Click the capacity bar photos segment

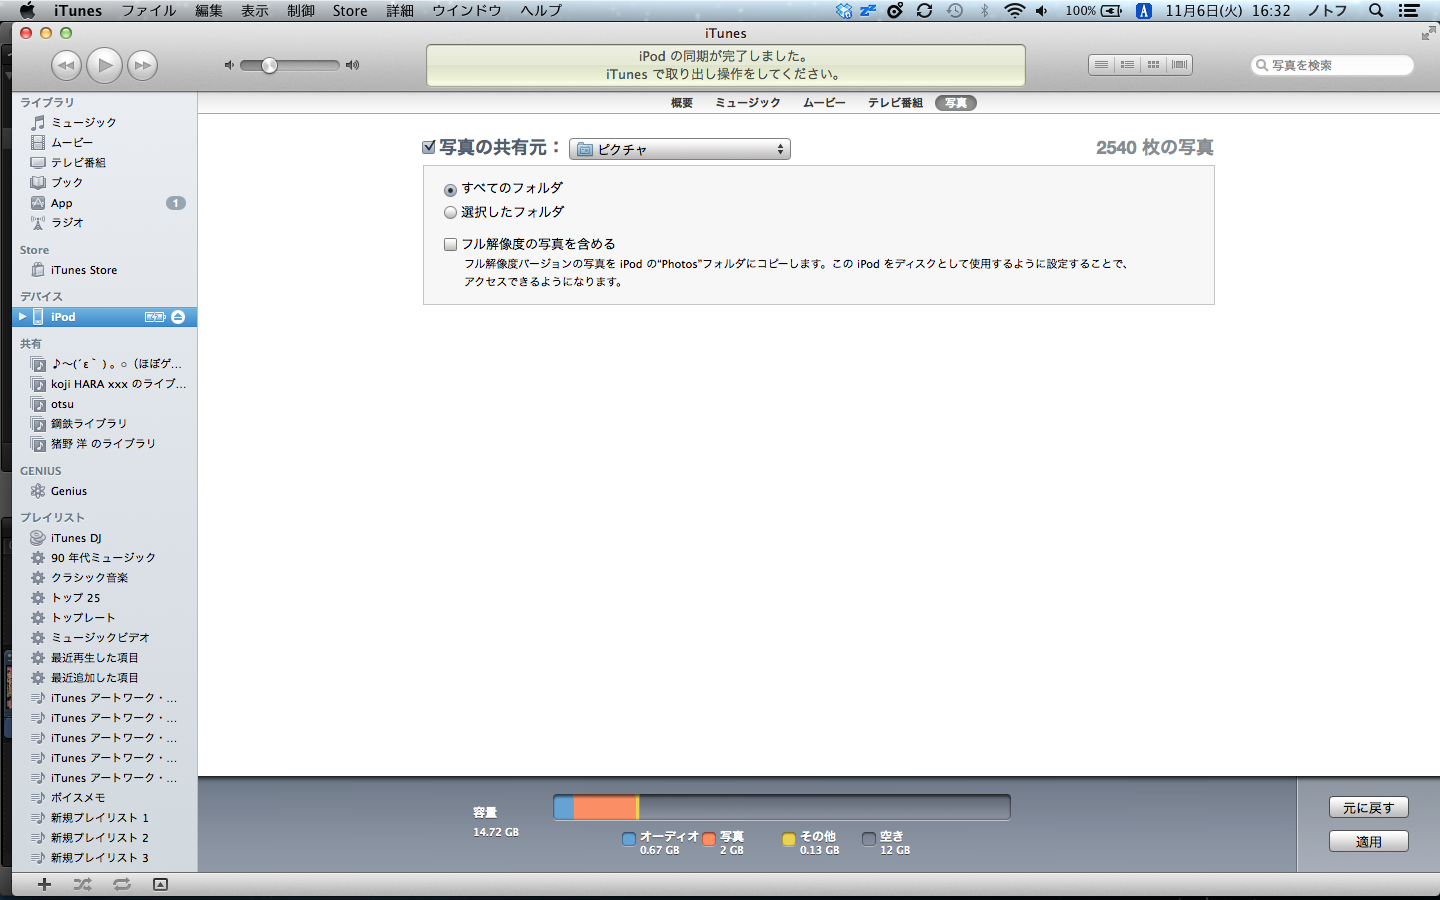605,808
